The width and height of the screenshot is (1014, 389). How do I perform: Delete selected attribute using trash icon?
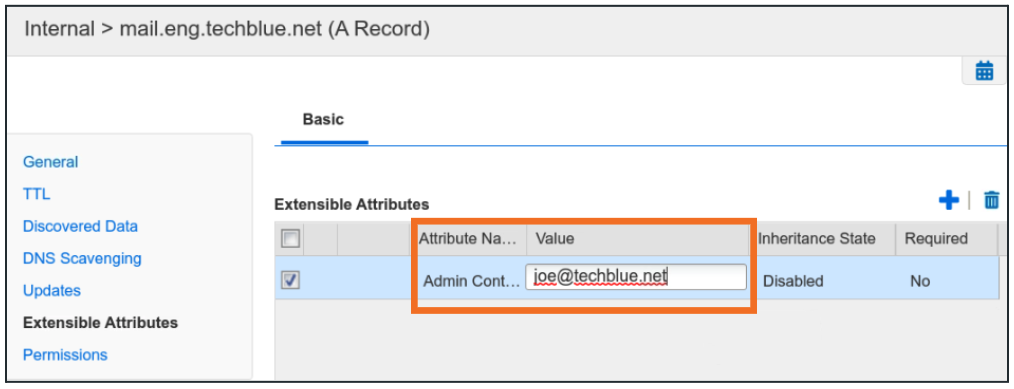point(991,200)
